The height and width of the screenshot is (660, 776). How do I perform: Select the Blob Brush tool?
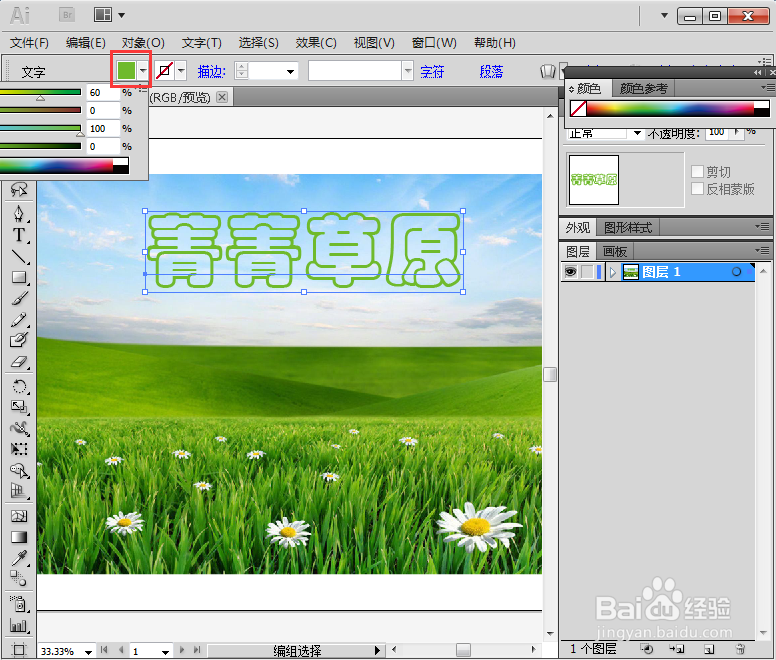[19, 340]
